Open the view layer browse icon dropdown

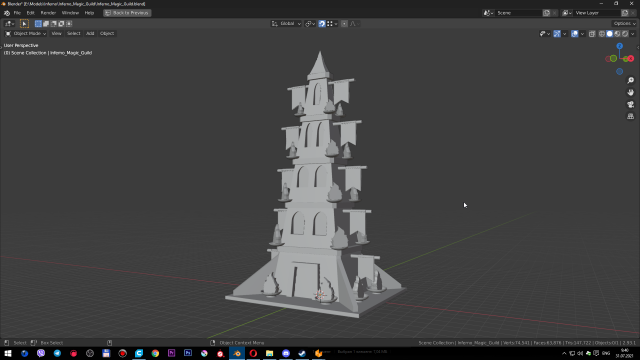[x=567, y=13]
